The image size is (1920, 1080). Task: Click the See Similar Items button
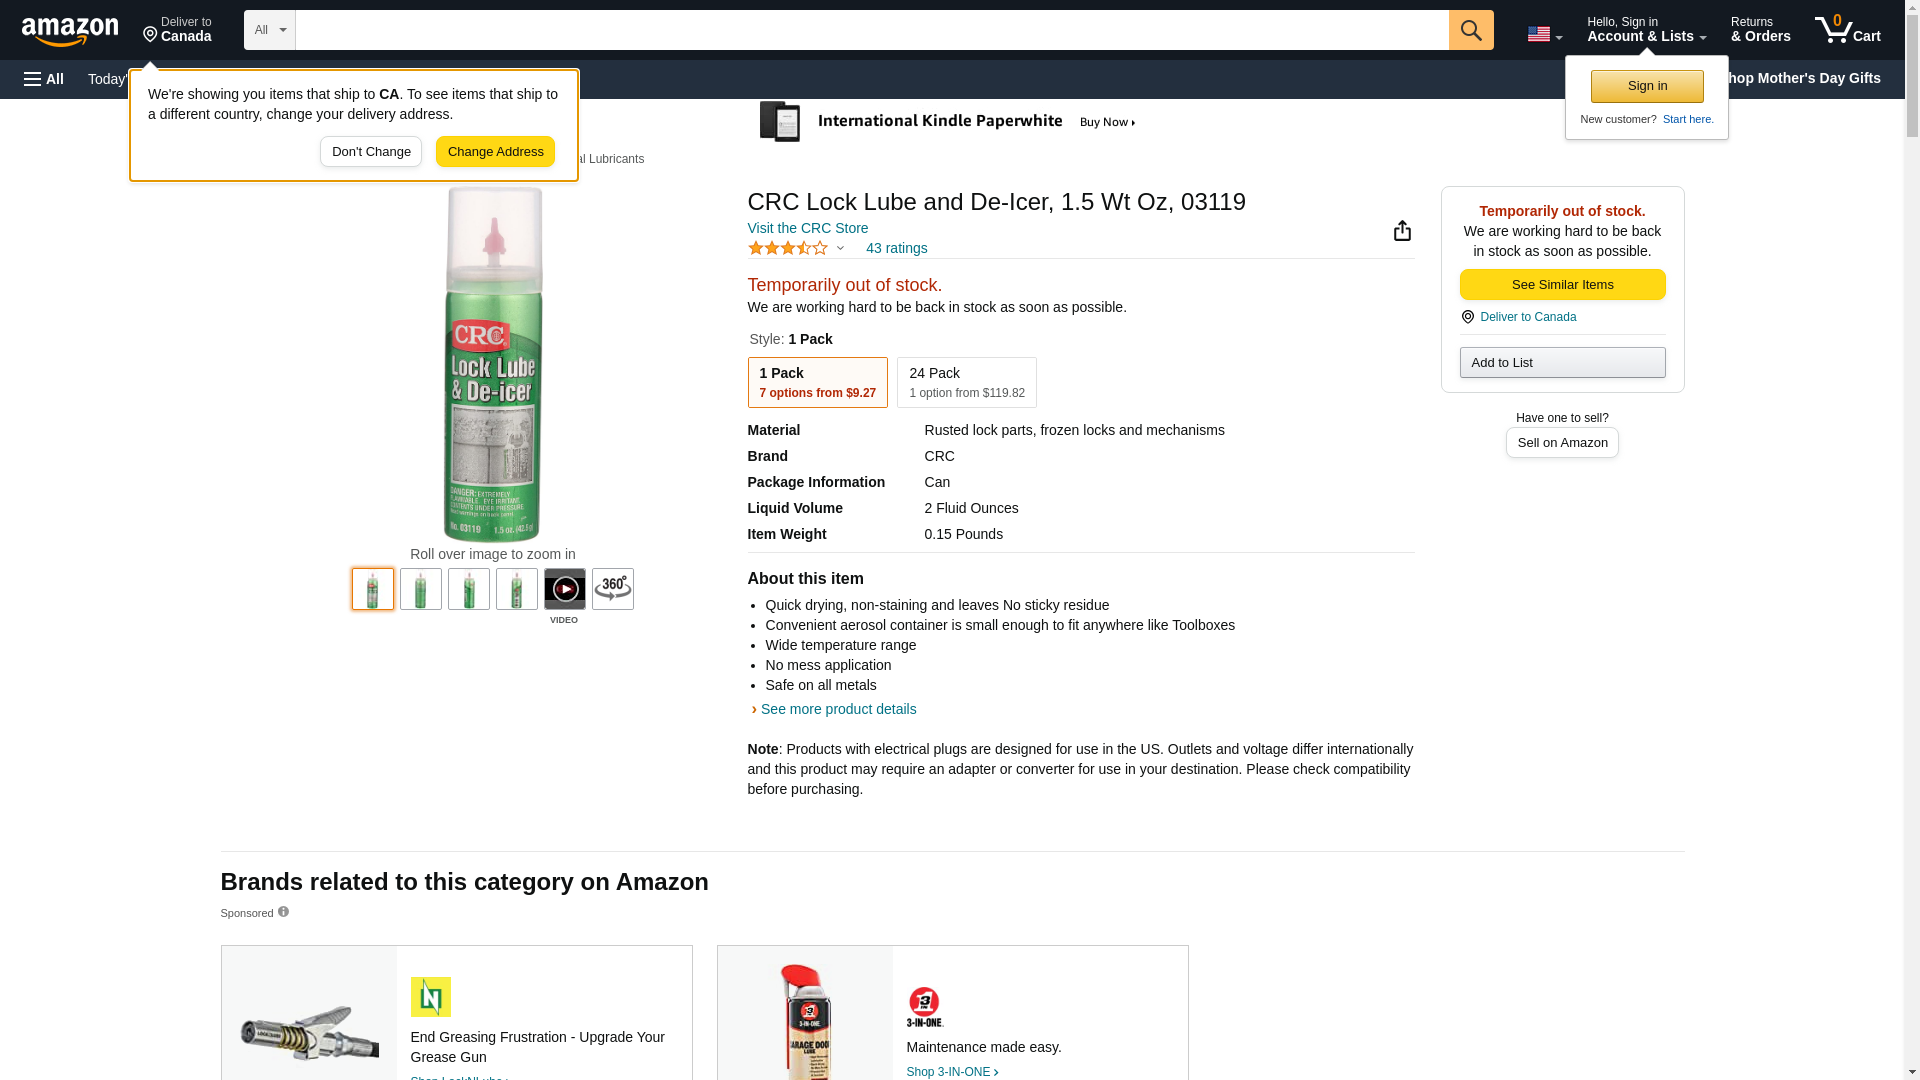pyautogui.click(x=1562, y=284)
